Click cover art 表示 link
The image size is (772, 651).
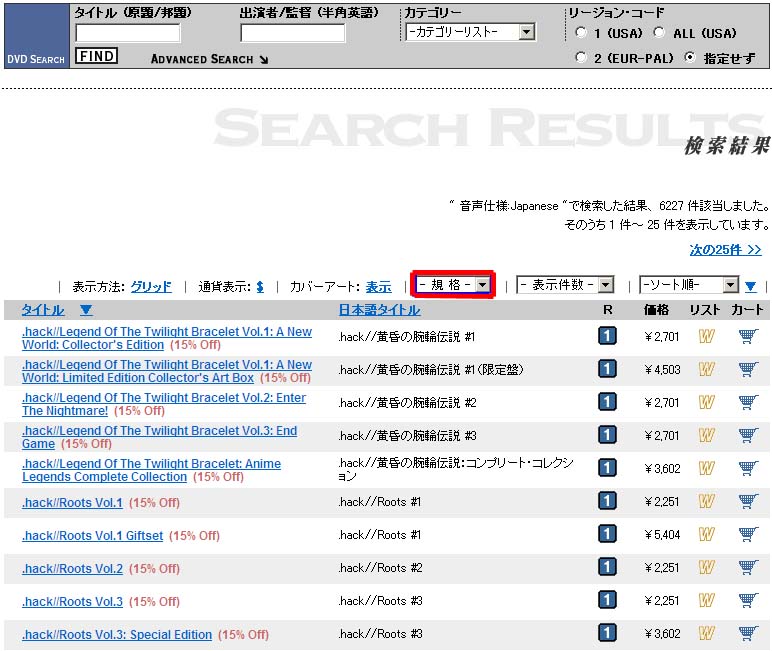[x=378, y=287]
